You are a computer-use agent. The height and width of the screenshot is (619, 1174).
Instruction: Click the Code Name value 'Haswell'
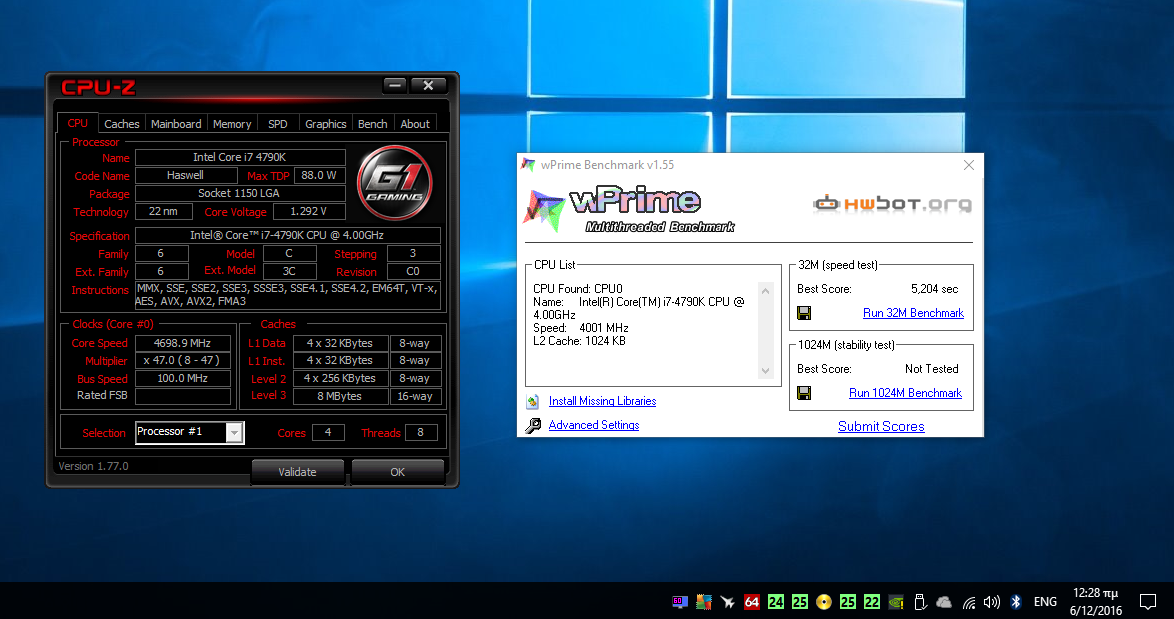(186, 175)
